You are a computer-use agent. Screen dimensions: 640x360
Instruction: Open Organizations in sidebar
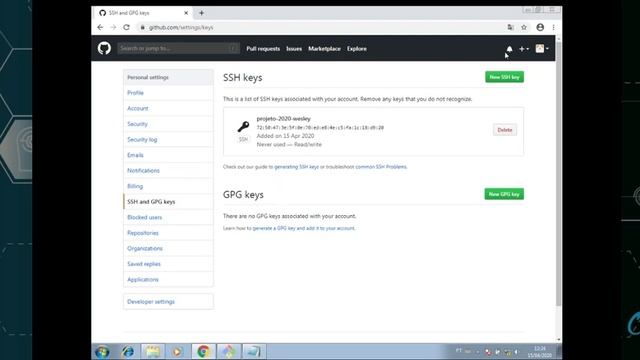(x=168, y=249)
